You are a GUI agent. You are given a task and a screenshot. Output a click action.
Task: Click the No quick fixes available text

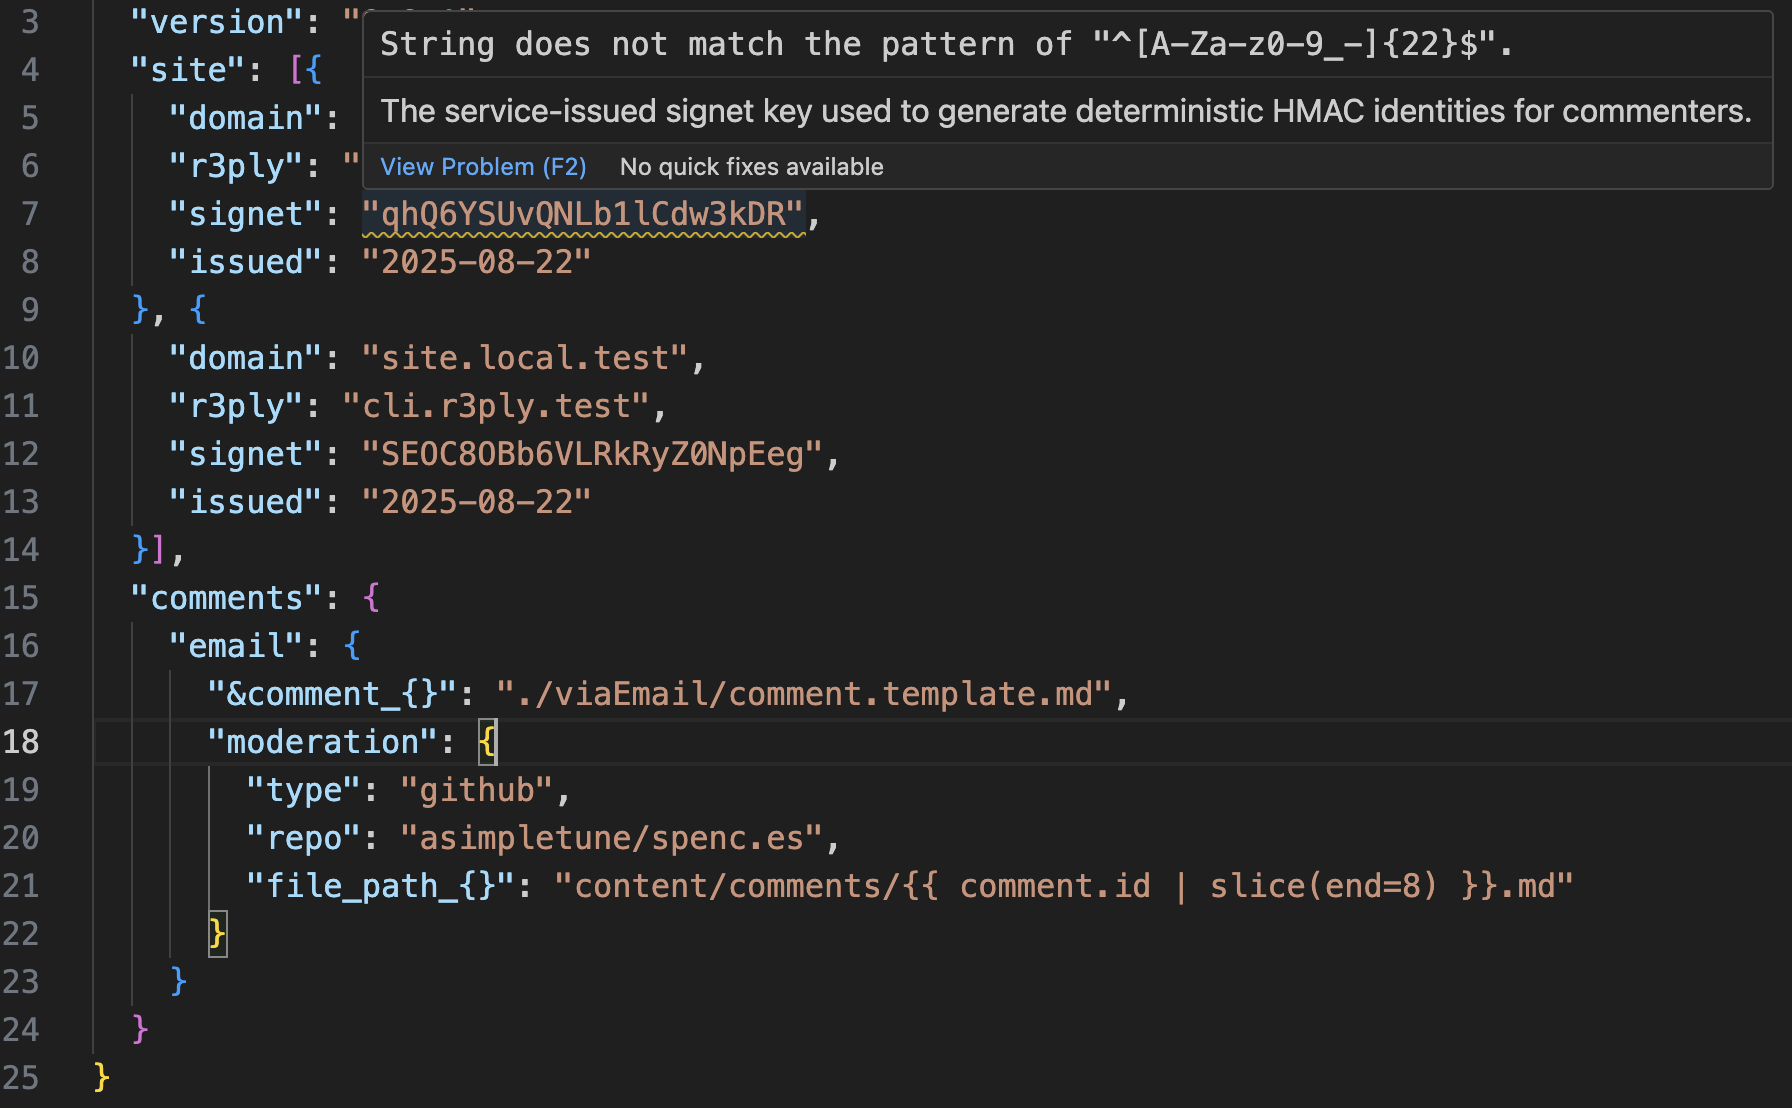click(751, 166)
